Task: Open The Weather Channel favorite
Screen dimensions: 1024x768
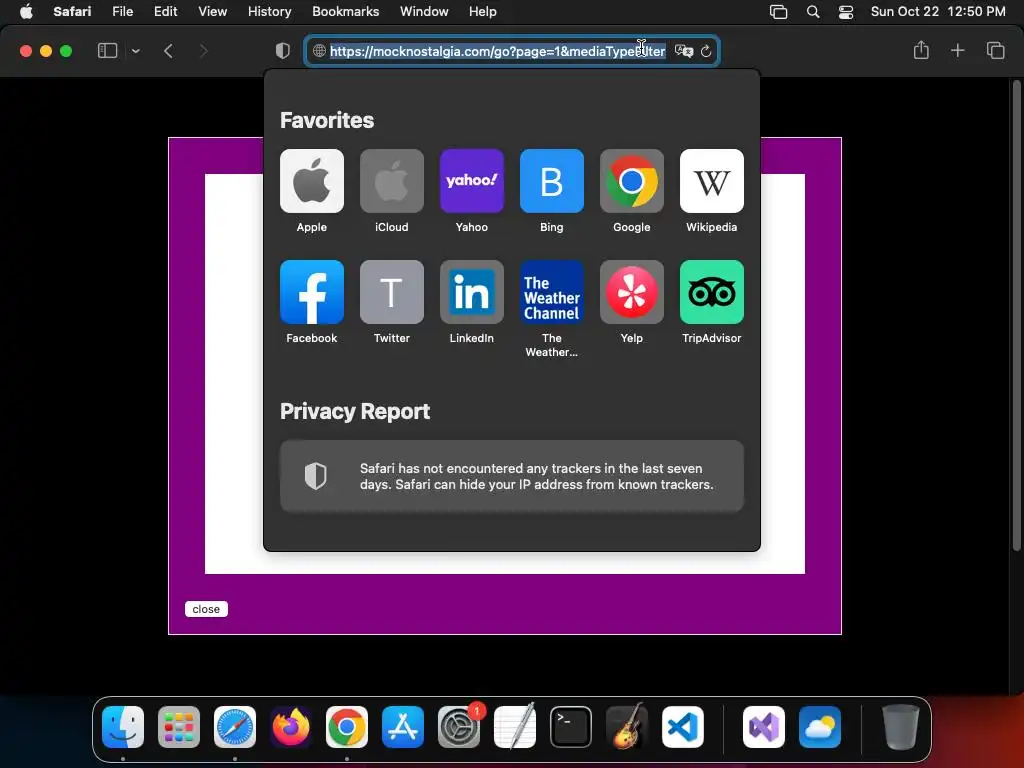Action: (552, 292)
